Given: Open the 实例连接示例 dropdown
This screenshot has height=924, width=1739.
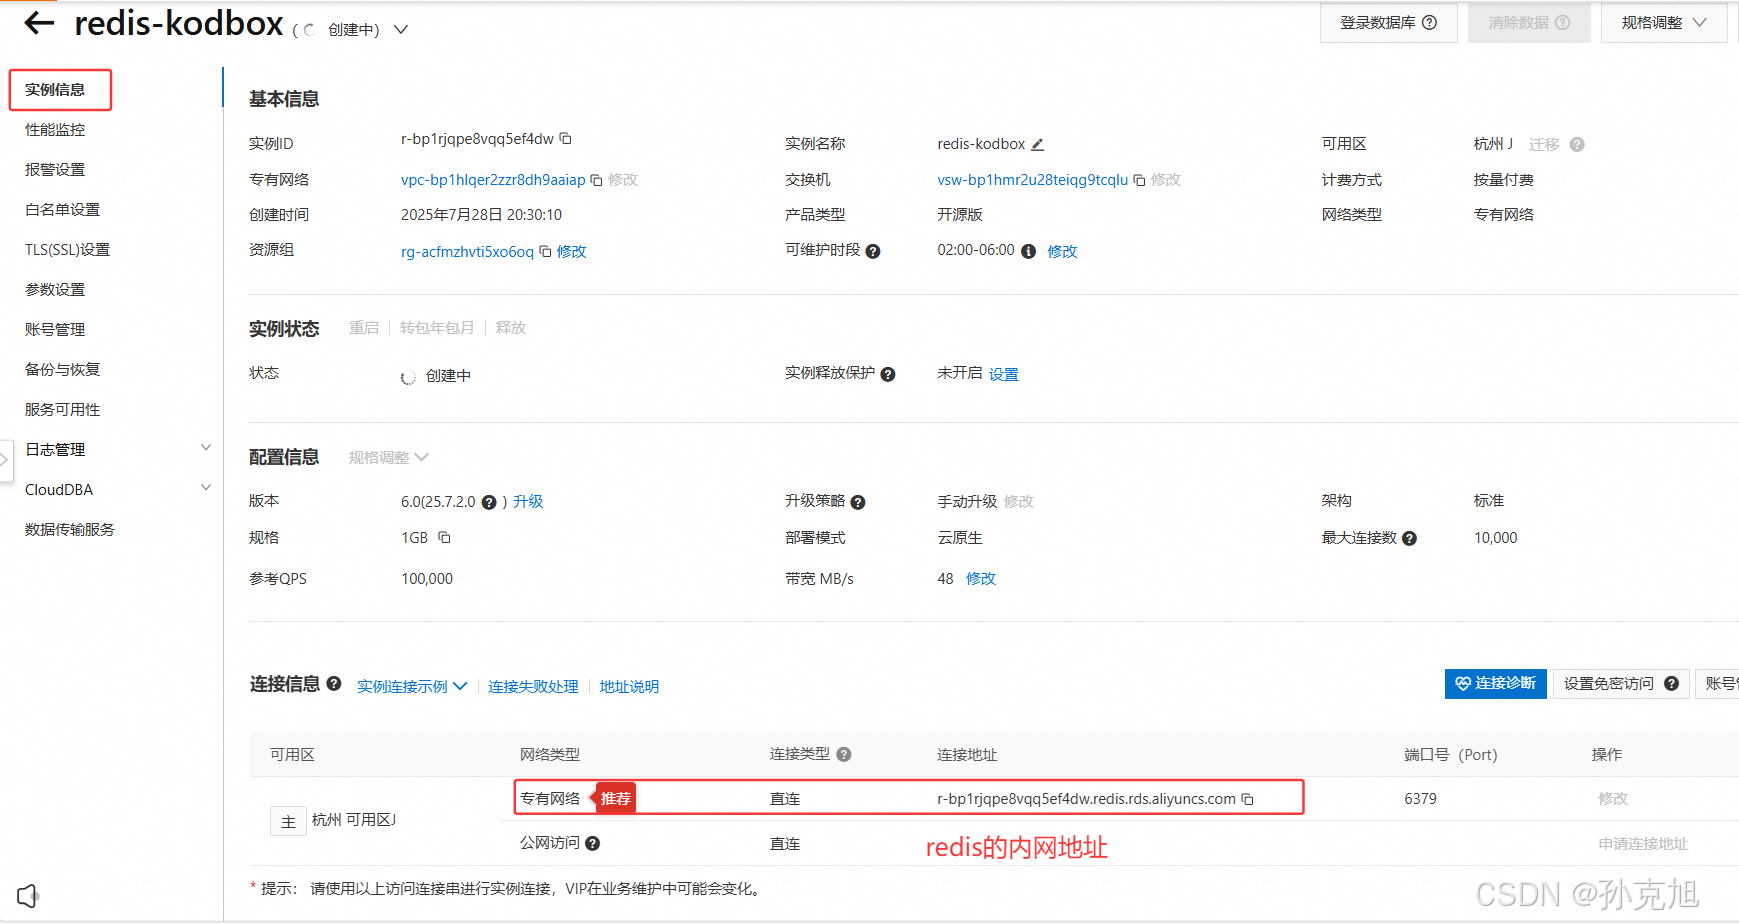Looking at the screenshot, I should point(412,686).
